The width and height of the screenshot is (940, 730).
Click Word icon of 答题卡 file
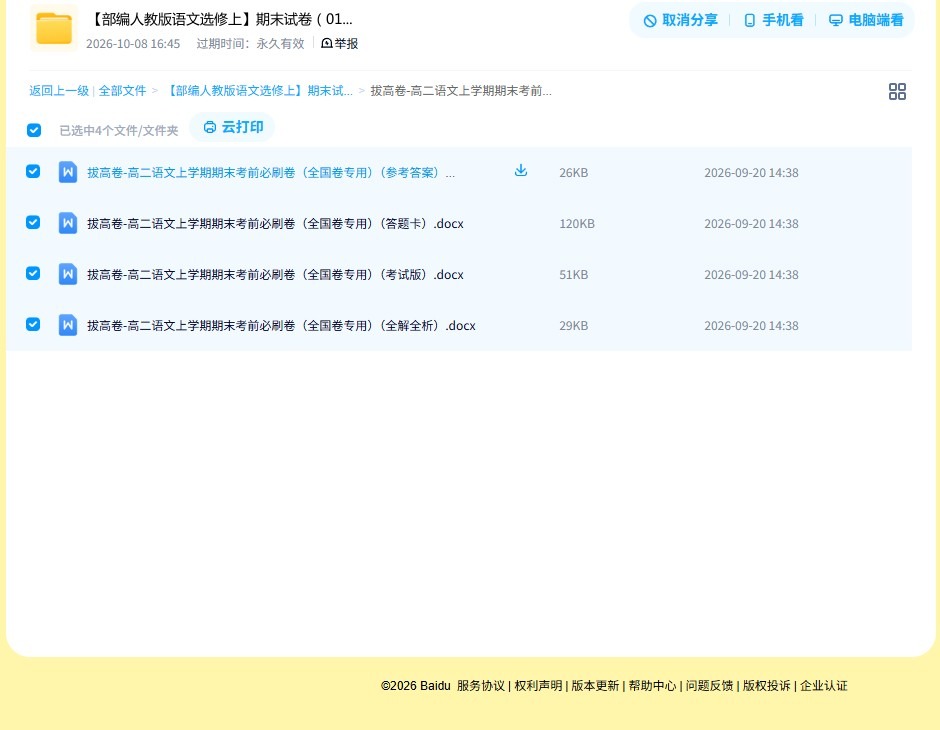[x=68, y=224]
